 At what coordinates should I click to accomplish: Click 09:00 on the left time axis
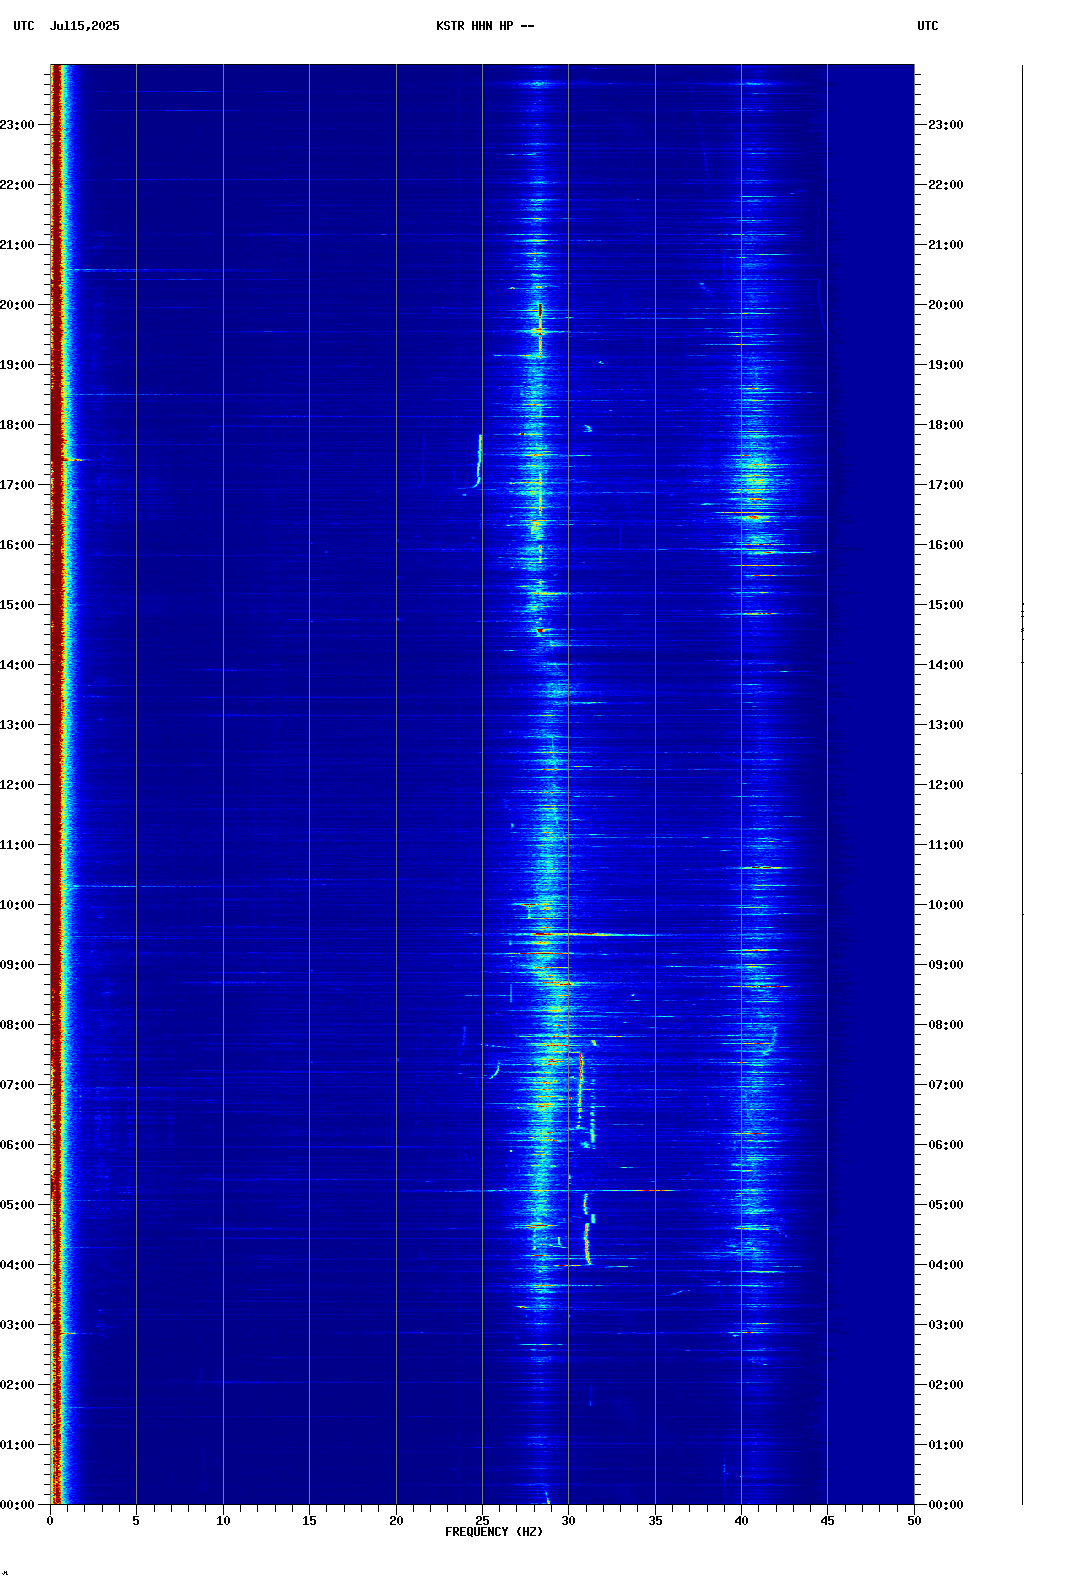tap(17, 965)
